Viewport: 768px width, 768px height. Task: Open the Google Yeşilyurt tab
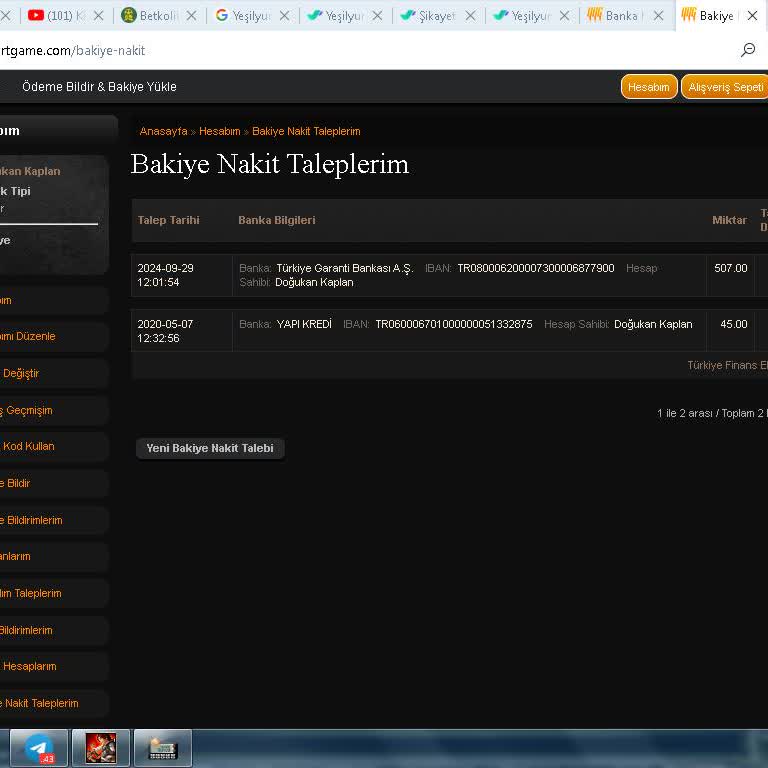pos(252,16)
